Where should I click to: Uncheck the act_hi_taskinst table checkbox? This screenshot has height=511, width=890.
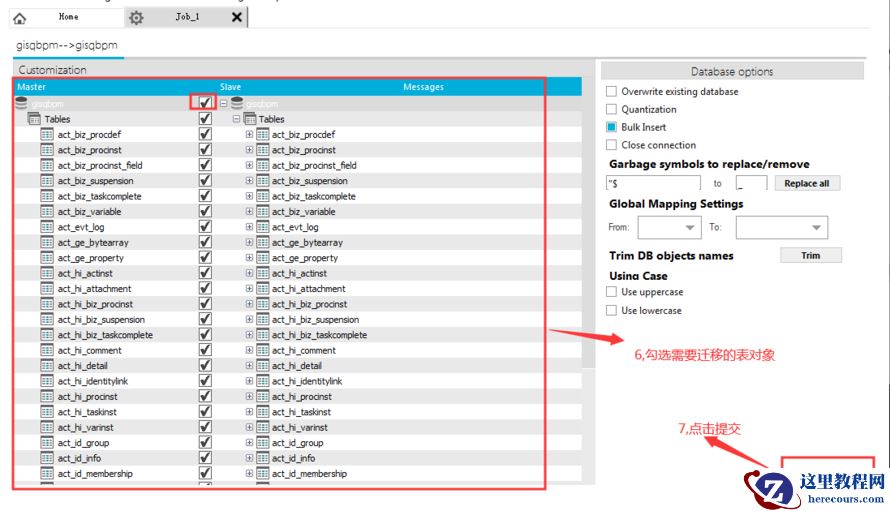point(205,412)
